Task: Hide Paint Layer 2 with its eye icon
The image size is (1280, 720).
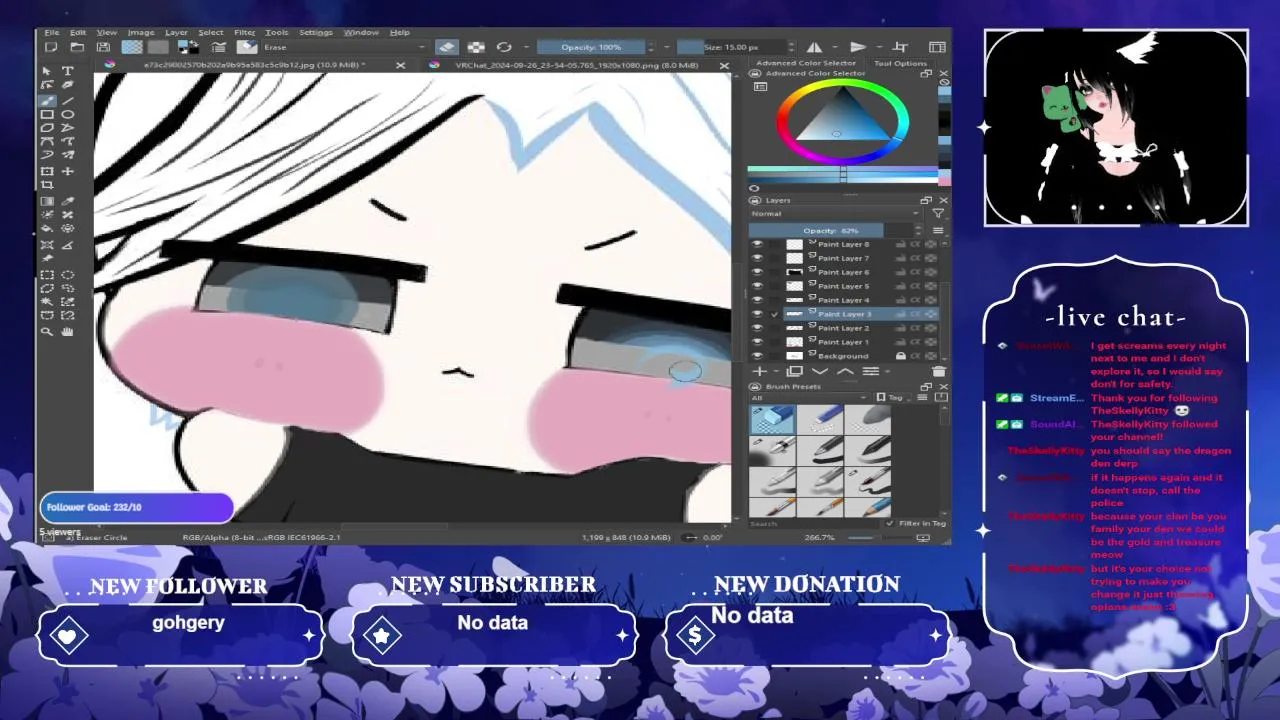Action: 757,328
